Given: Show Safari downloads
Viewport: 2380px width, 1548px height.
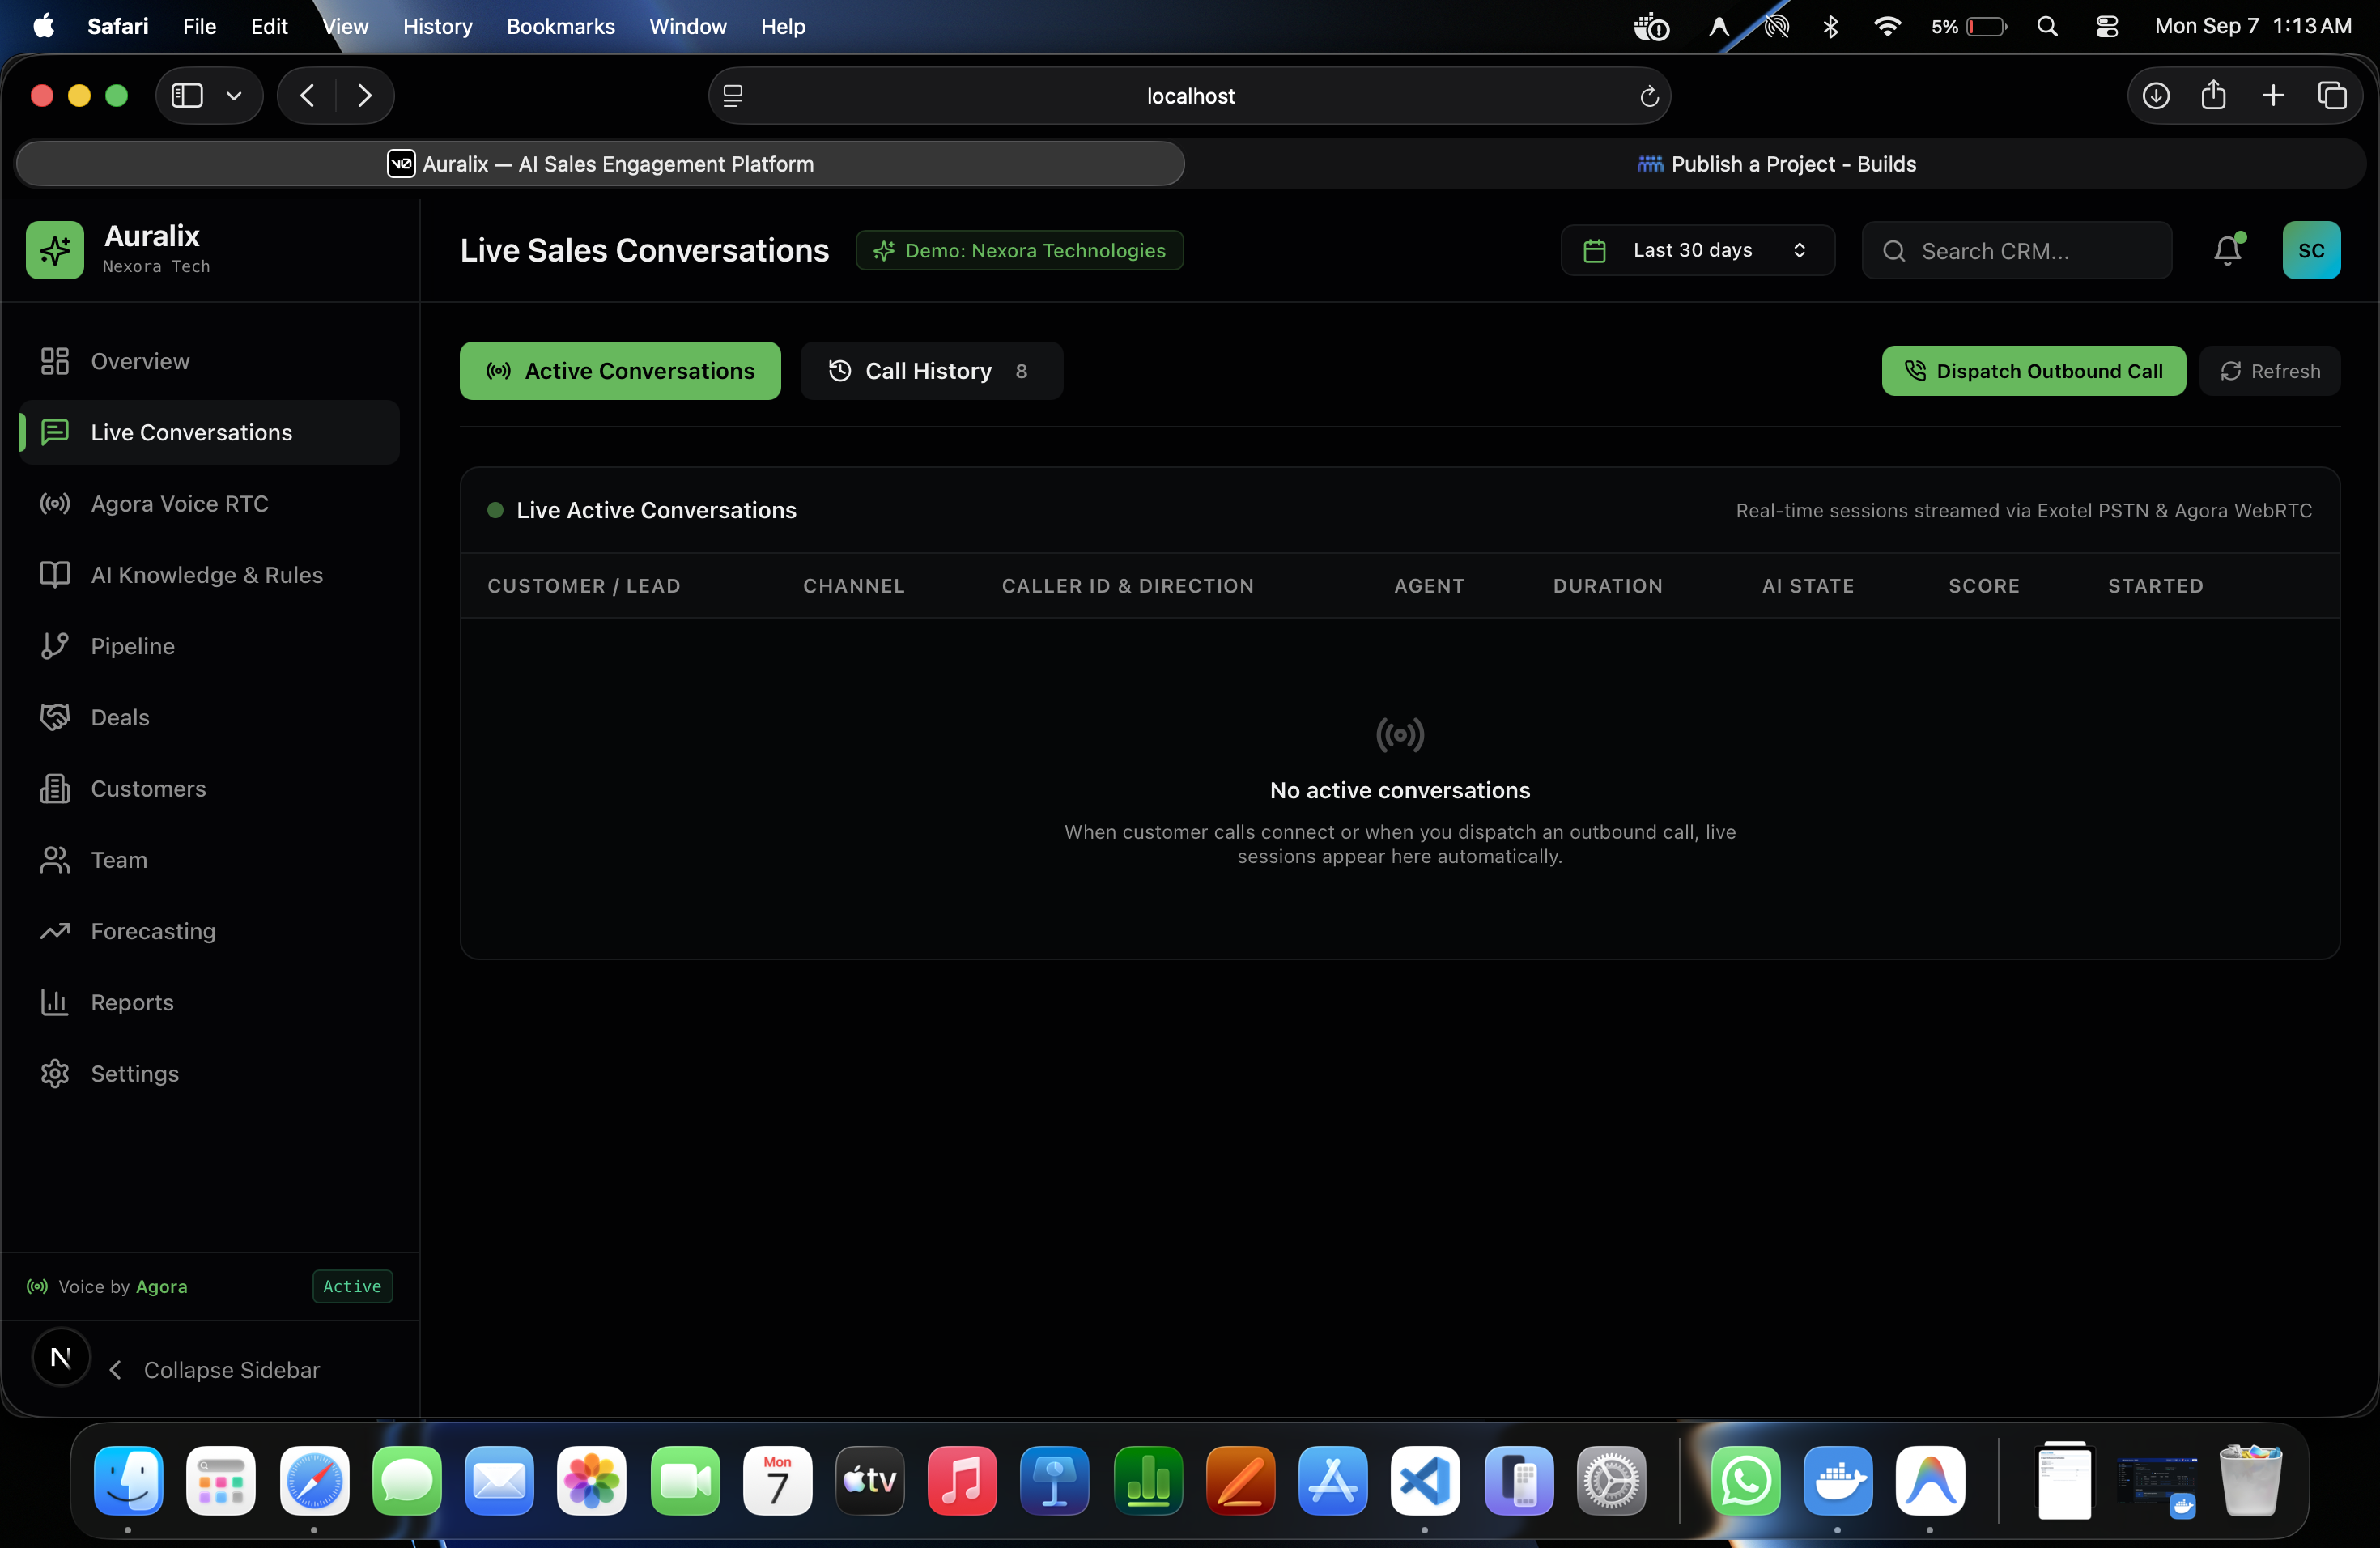Looking at the screenshot, I should (2156, 95).
